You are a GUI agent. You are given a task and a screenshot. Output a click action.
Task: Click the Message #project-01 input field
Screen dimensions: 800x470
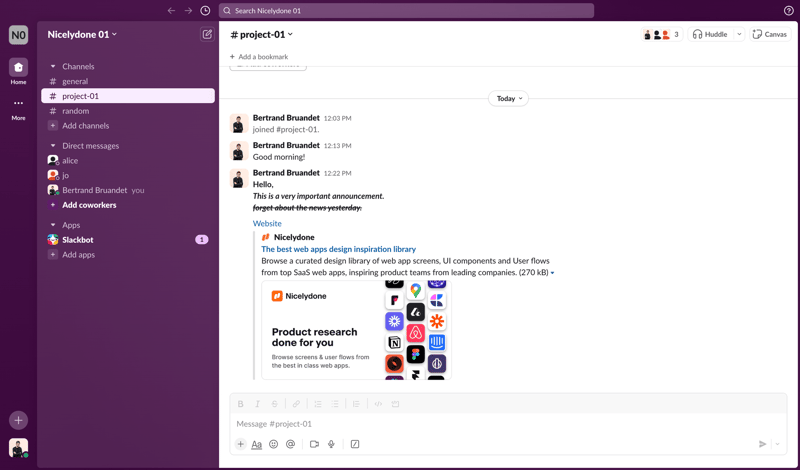pyautogui.click(x=508, y=424)
